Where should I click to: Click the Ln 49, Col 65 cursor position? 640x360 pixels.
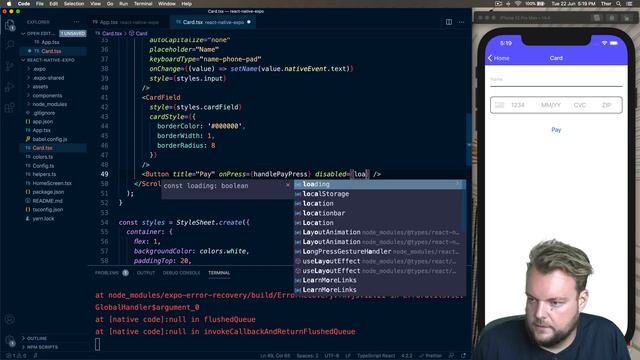[x=275, y=356]
